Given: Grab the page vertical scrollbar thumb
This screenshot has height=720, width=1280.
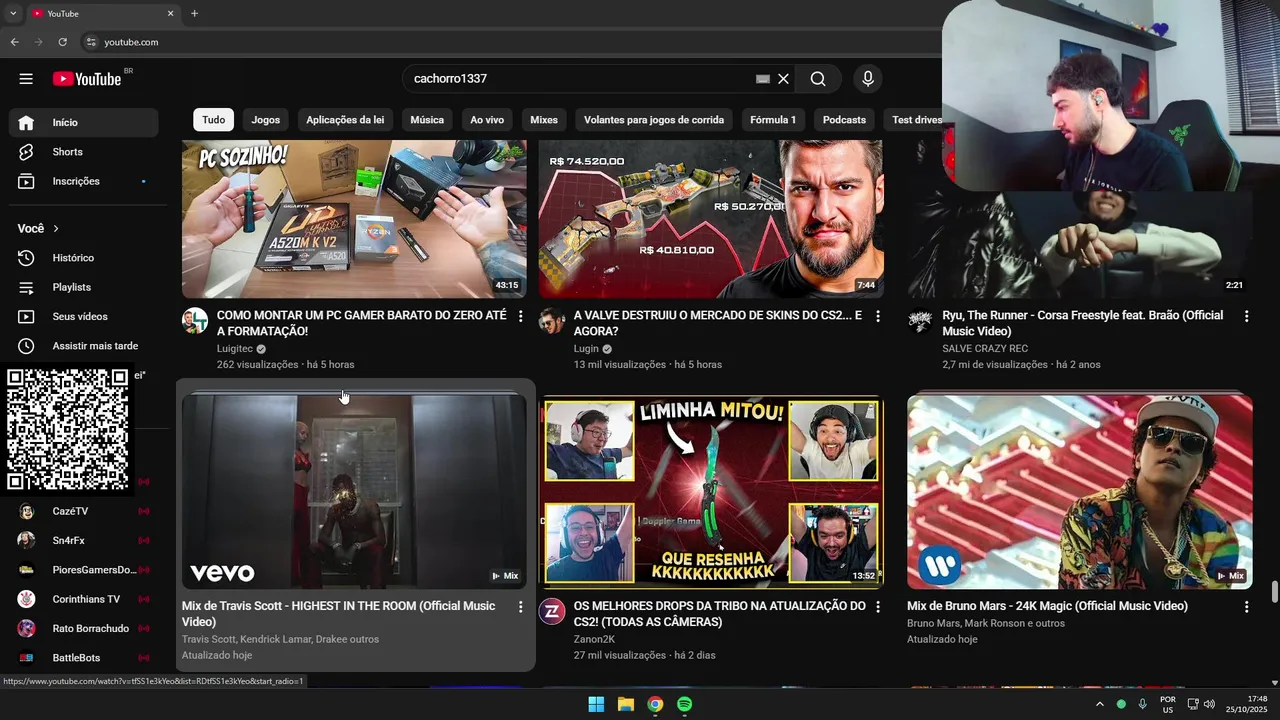Looking at the screenshot, I should (1274, 592).
